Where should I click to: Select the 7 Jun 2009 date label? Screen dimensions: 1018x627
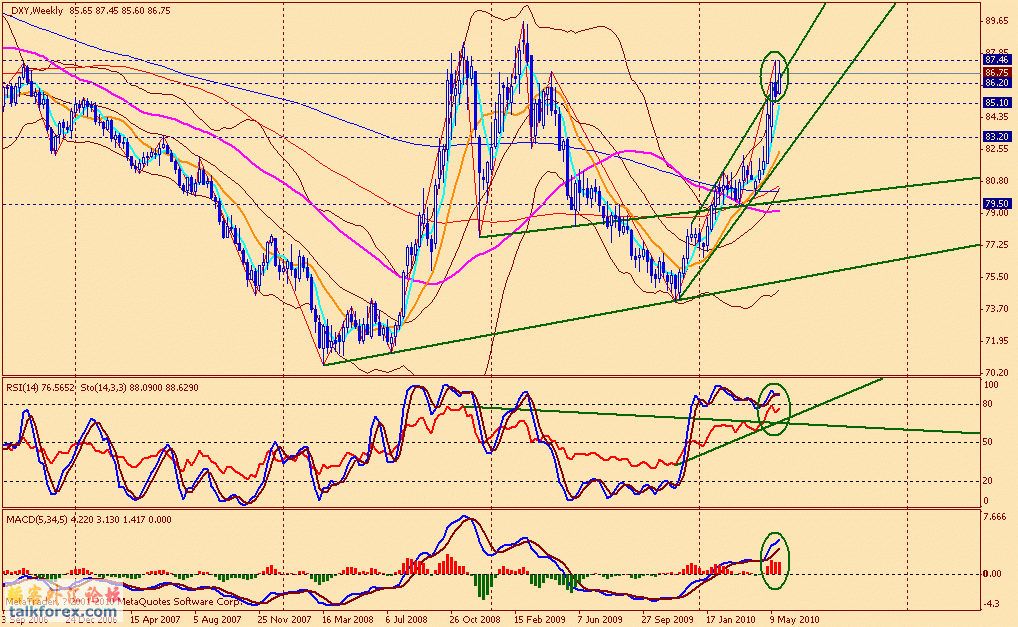pyautogui.click(x=600, y=619)
